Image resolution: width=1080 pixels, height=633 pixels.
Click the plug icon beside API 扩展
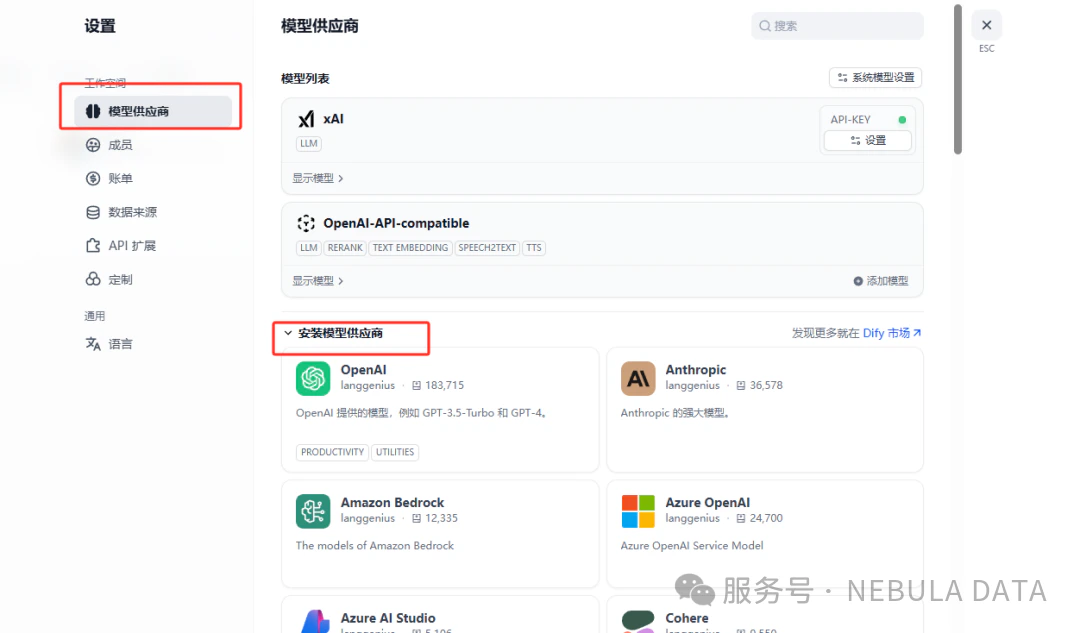93,245
